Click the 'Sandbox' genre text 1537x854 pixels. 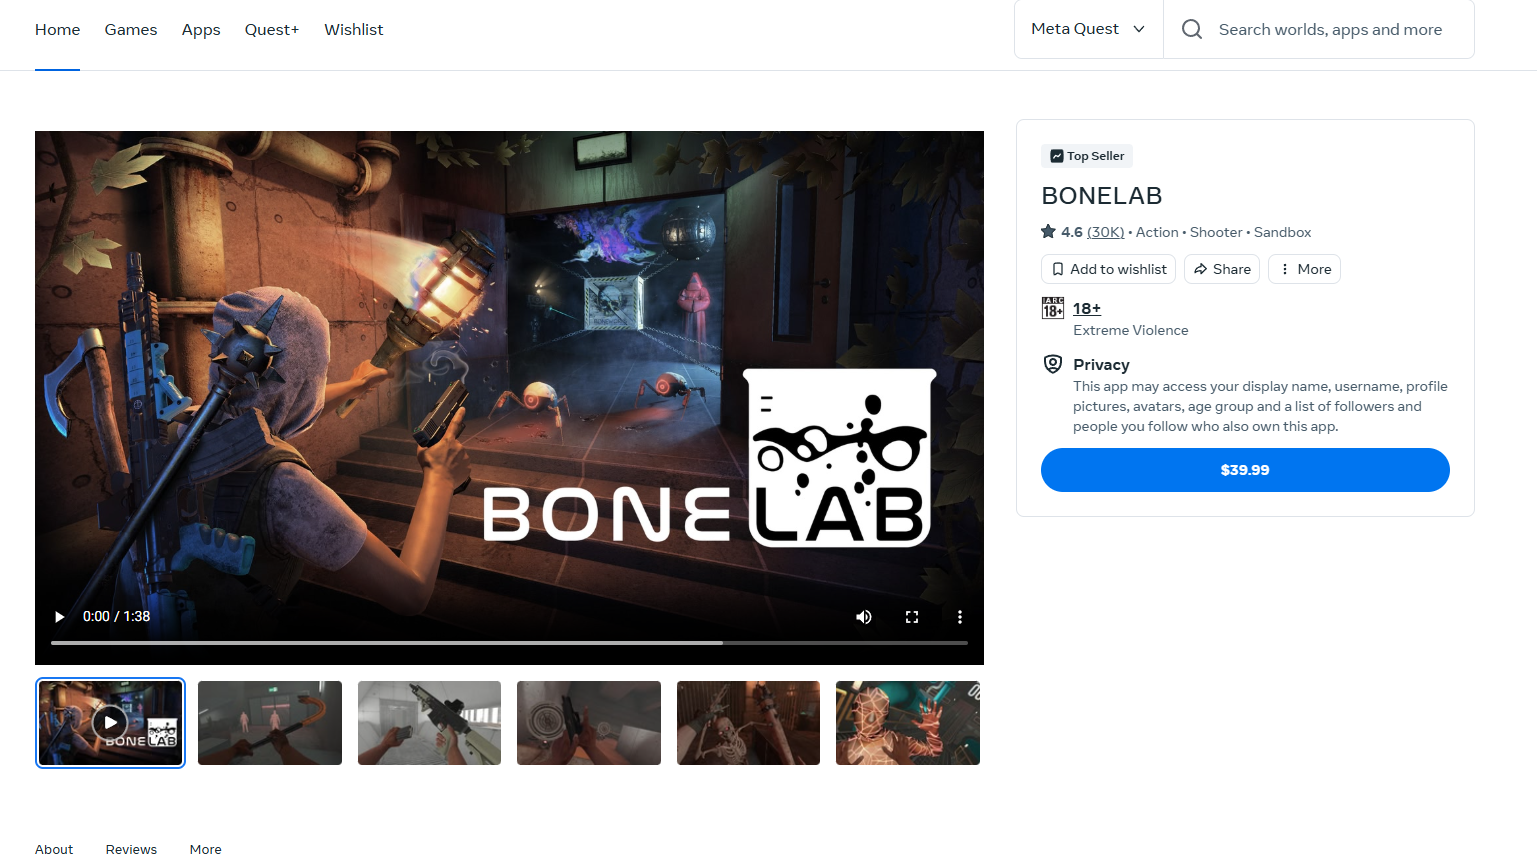pos(1283,232)
